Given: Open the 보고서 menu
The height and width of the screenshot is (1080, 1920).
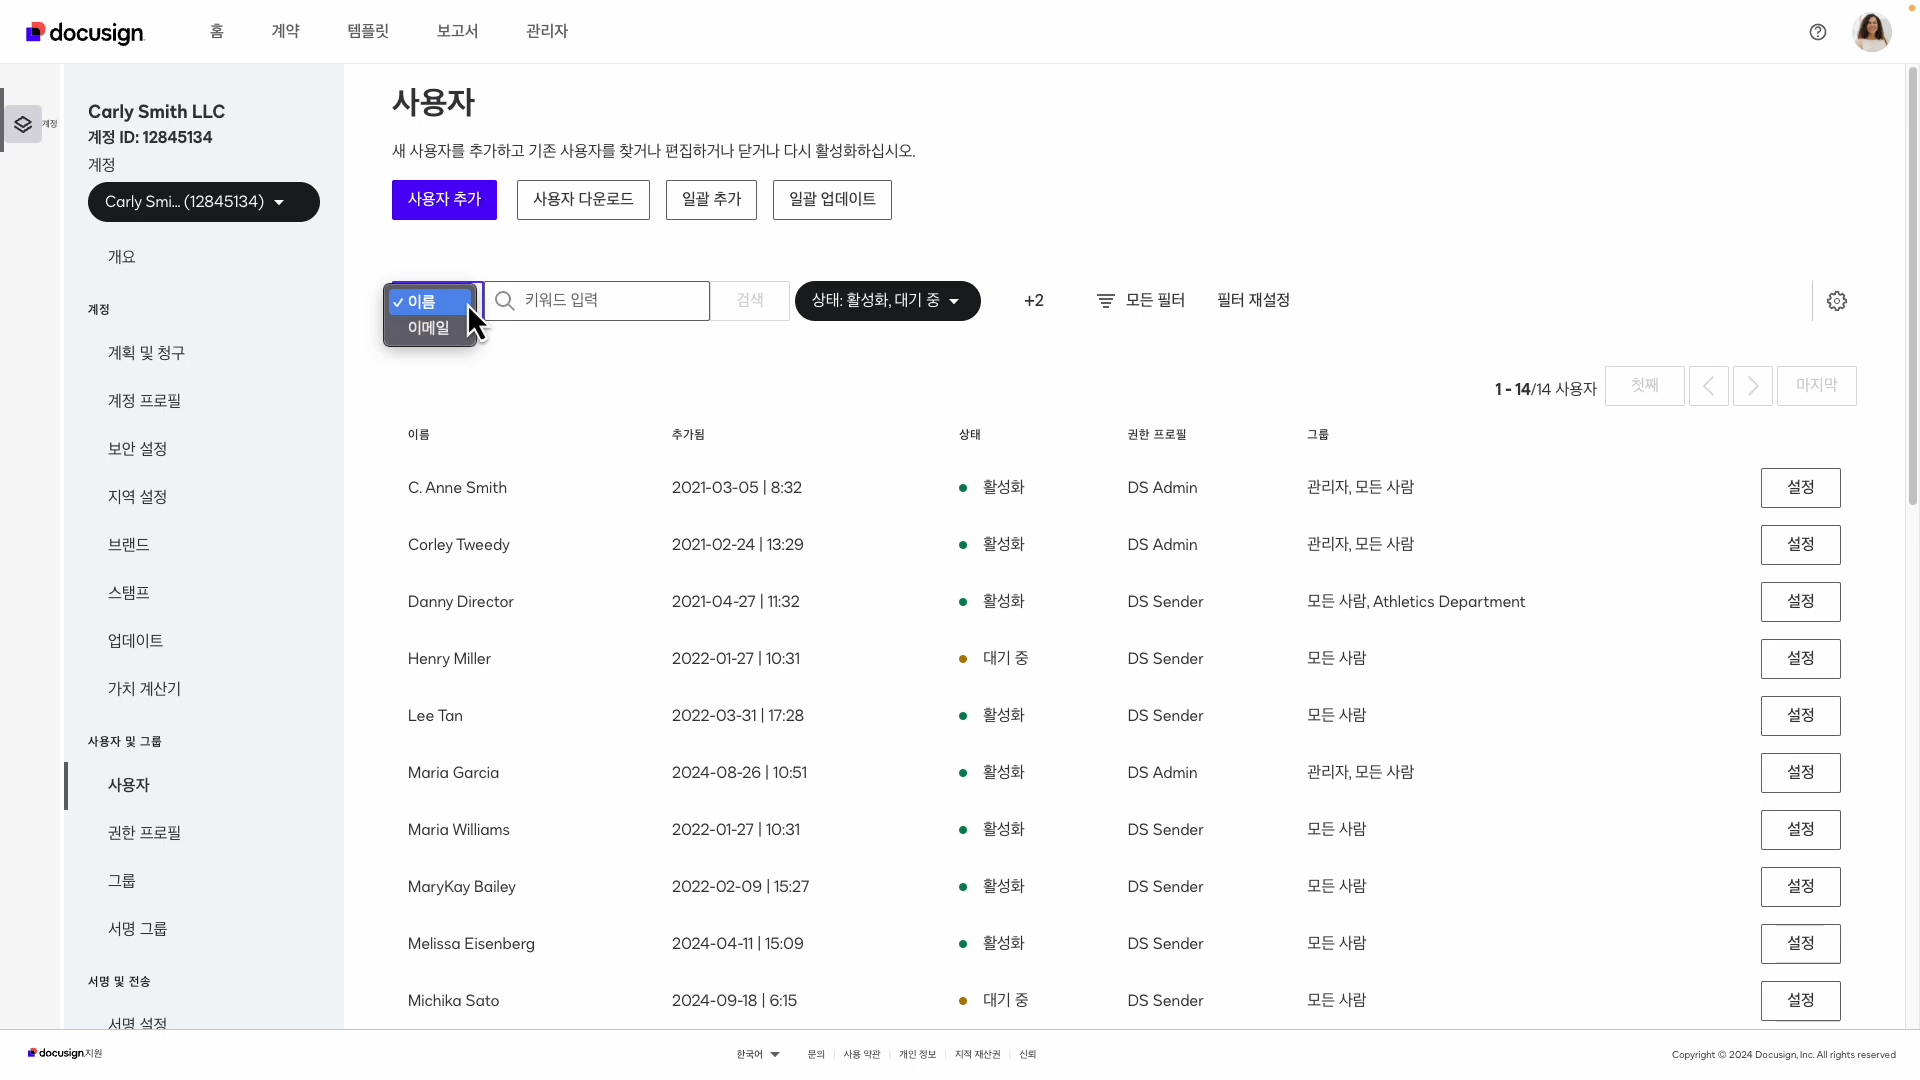Looking at the screenshot, I should click(457, 31).
